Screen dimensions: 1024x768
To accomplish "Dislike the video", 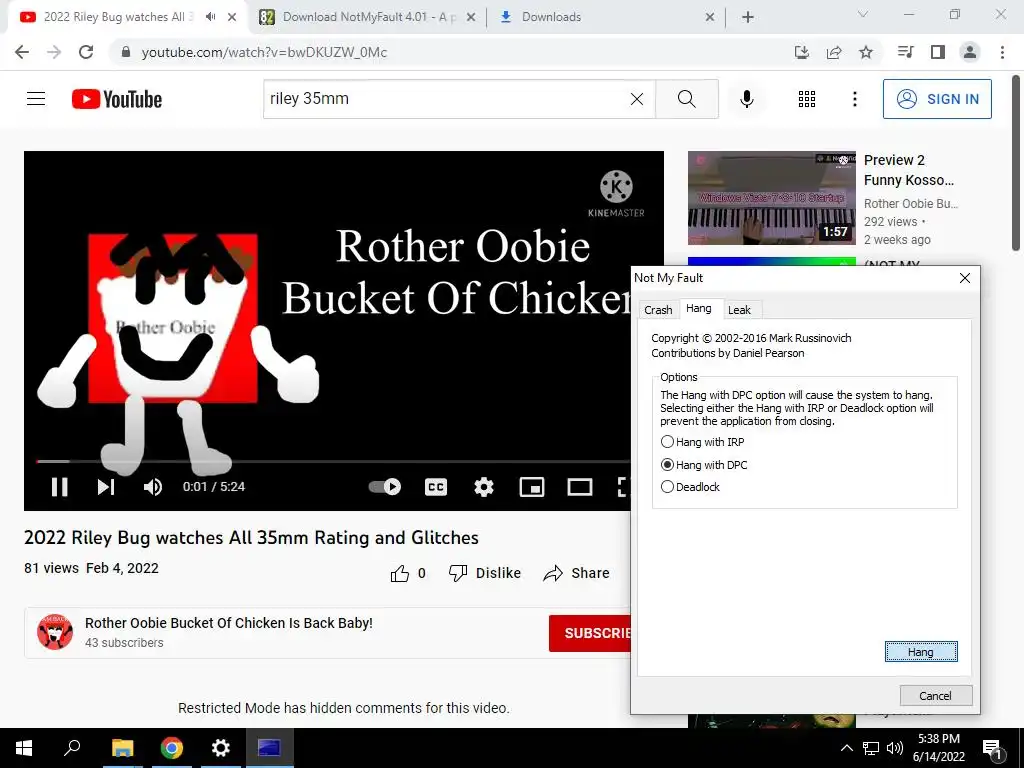I will click(x=485, y=573).
